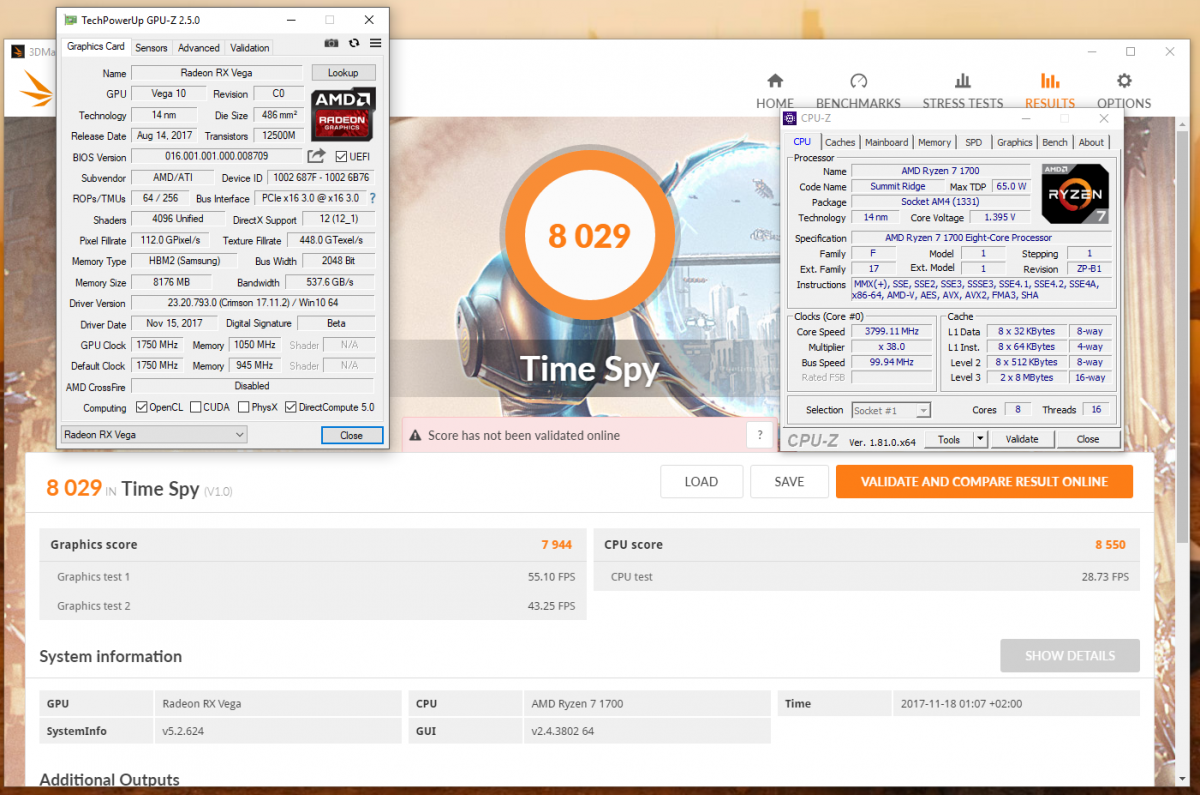Select the GPU-Z Graphics Card tab
This screenshot has width=1200, height=795.
coord(96,46)
